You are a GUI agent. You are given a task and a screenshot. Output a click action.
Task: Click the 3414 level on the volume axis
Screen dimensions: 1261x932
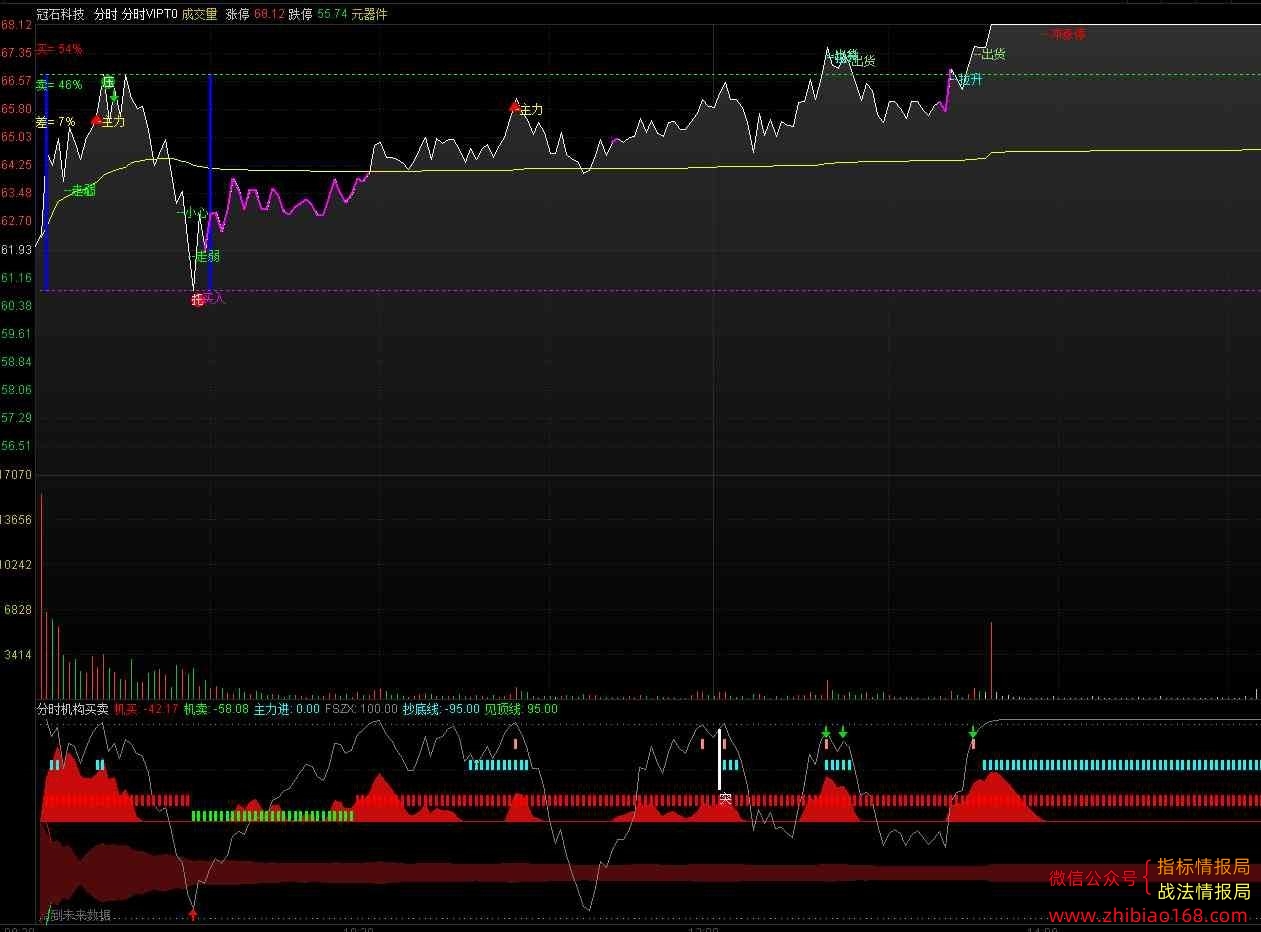[18, 655]
